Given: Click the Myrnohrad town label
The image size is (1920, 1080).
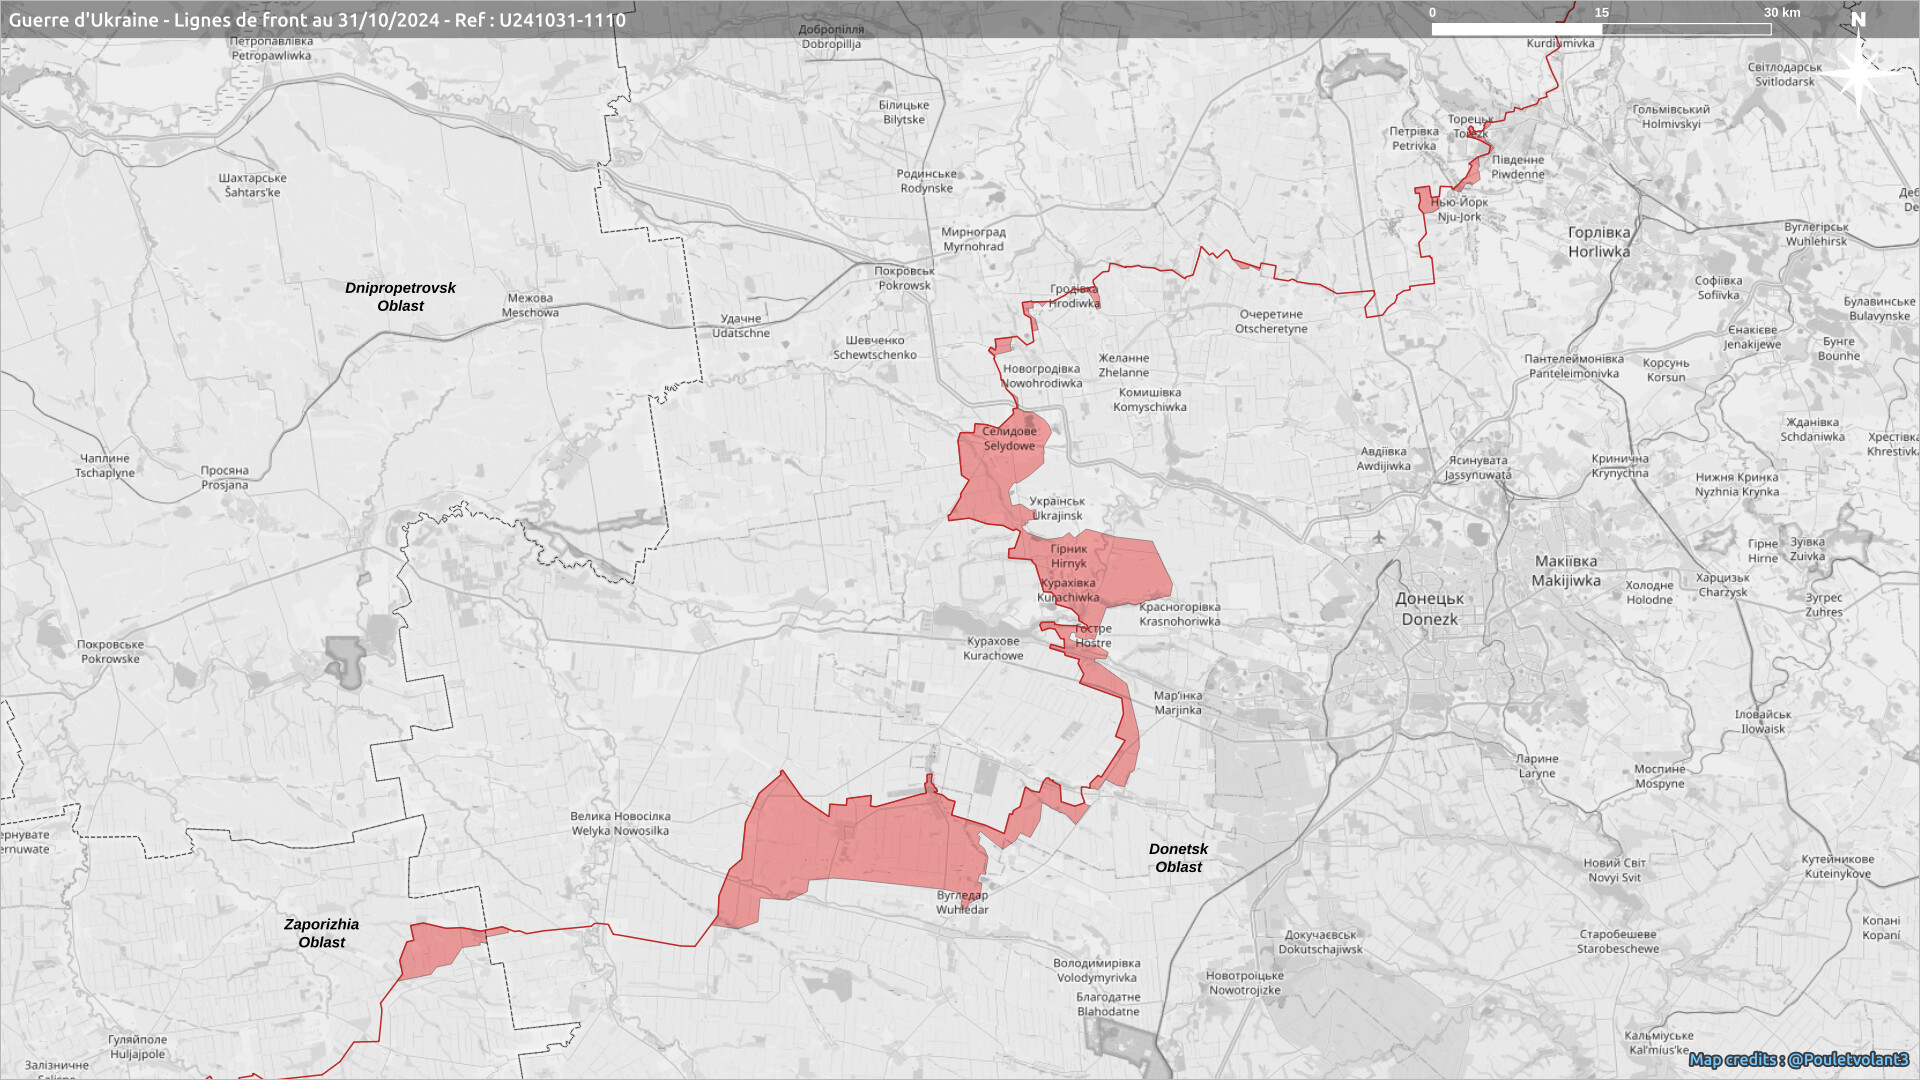Looking at the screenshot, I should click(x=973, y=239).
